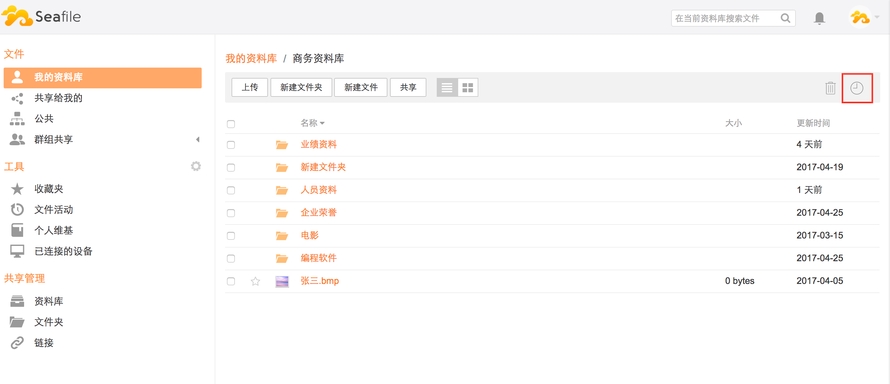890x384 pixels.
Task: Click the 共享 share button
Action: tap(408, 87)
